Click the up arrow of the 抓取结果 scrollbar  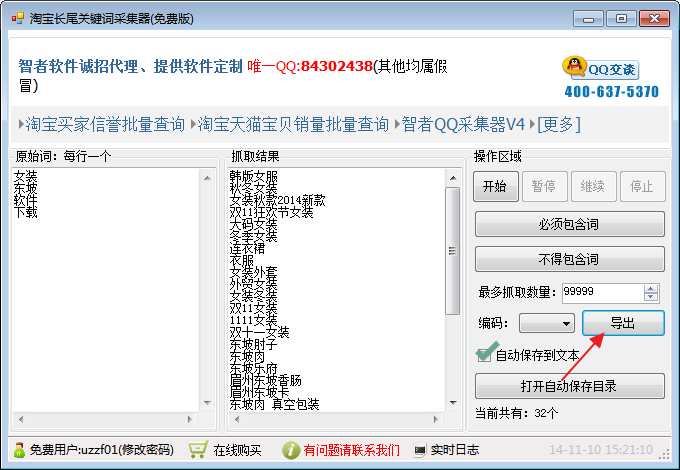[453, 178]
